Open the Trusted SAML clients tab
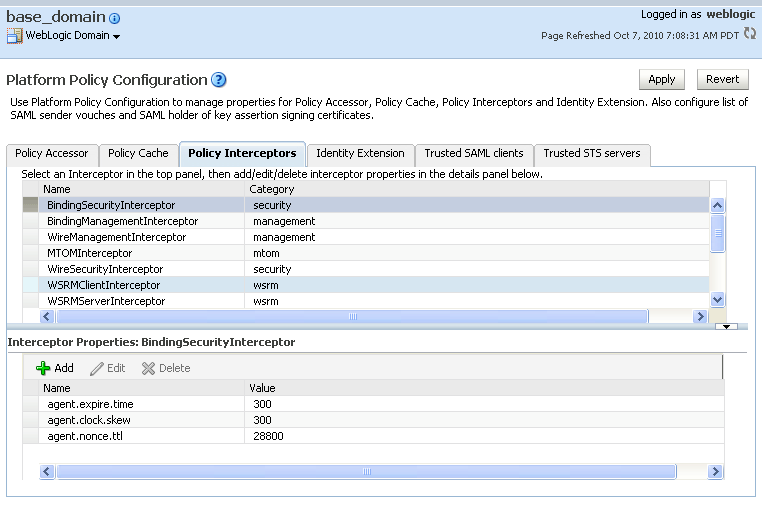The height and width of the screenshot is (506, 762). pyautogui.click(x=474, y=154)
